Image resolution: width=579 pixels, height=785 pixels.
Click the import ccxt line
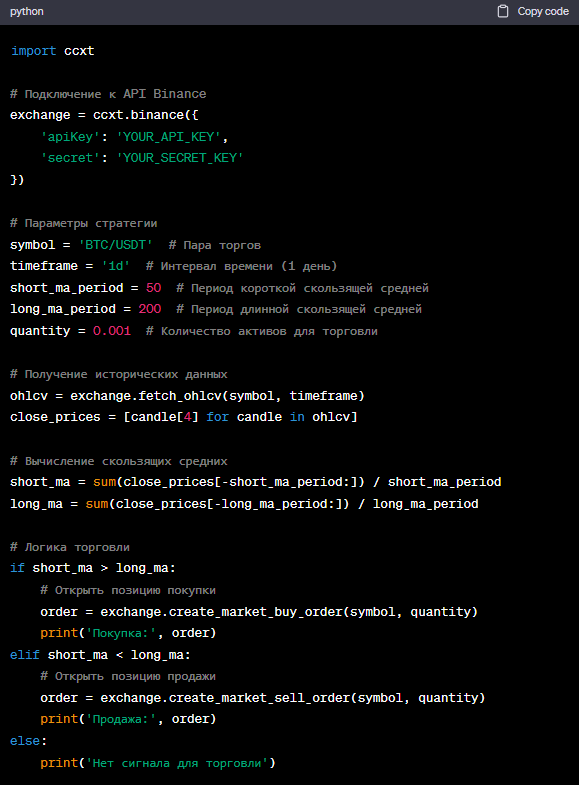tap(53, 51)
